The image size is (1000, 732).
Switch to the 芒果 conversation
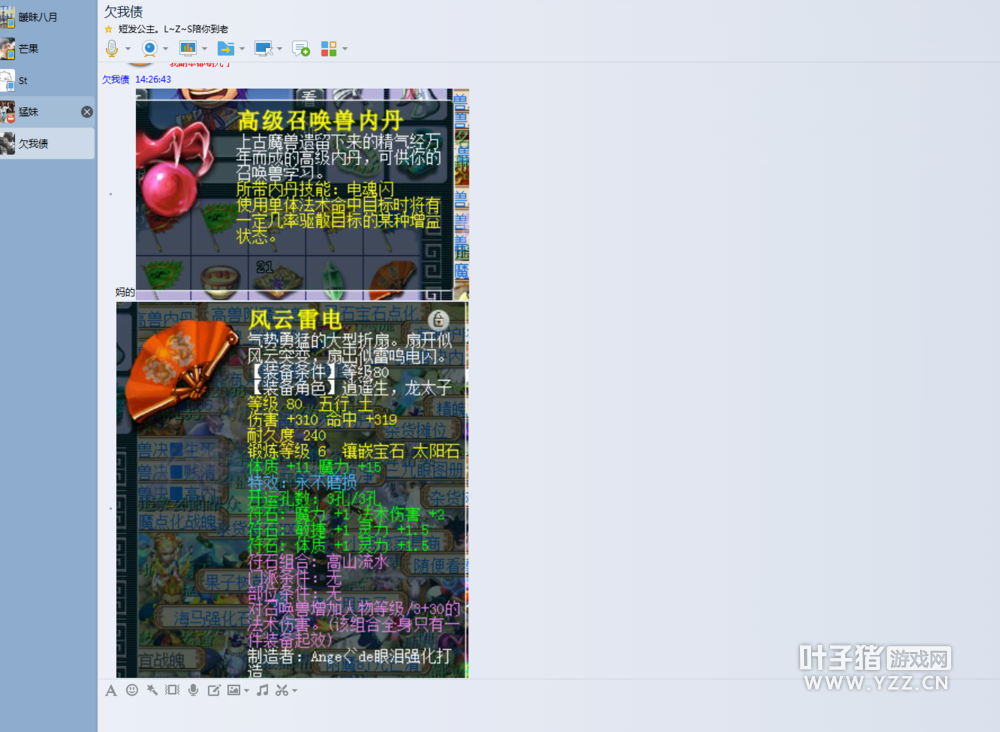[48, 48]
